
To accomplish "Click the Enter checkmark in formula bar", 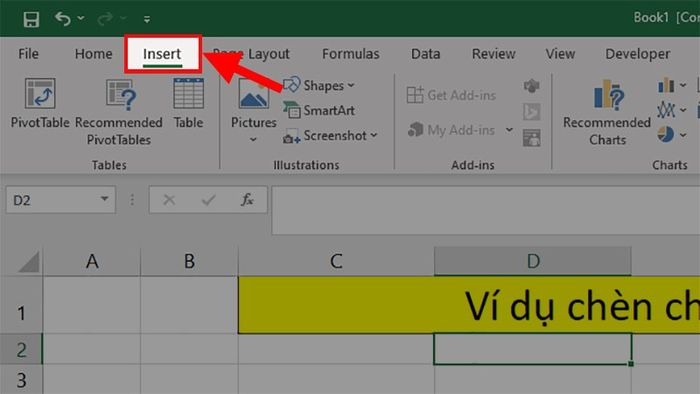I will (208, 199).
